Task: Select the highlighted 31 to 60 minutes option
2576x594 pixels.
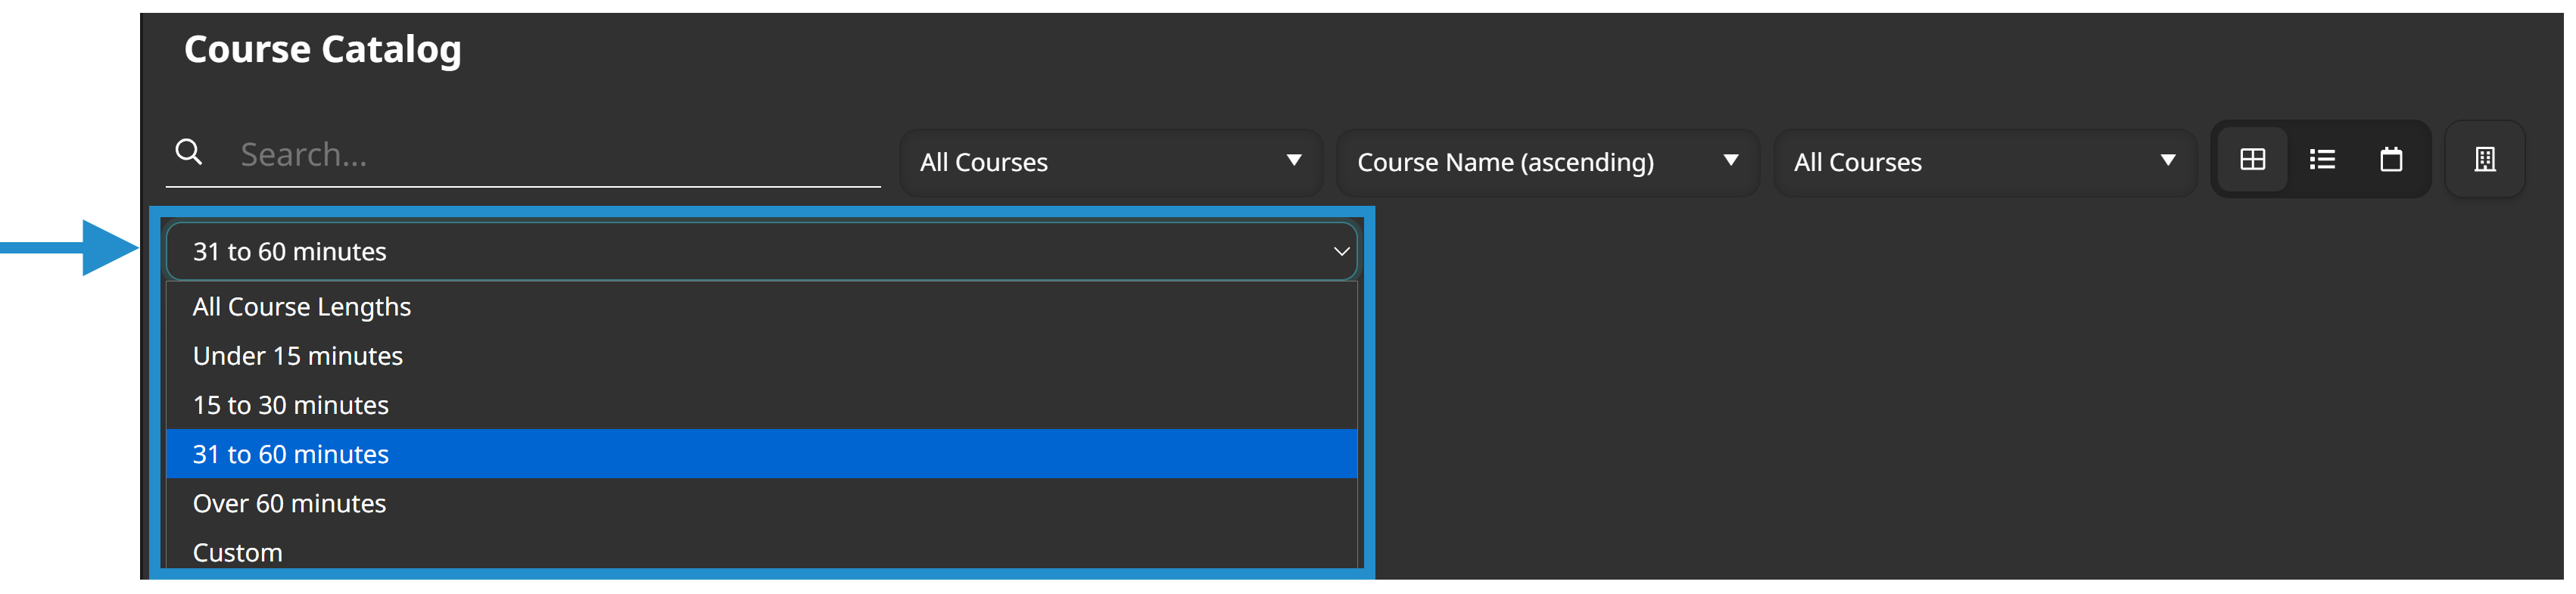Action: click(x=291, y=454)
